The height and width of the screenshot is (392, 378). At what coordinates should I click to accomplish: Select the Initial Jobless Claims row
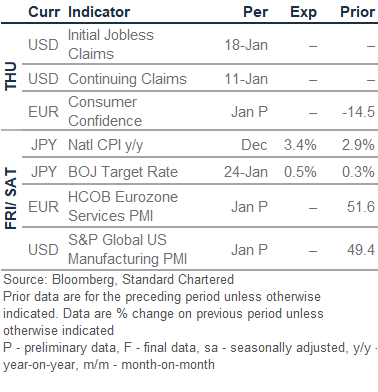[200, 44]
